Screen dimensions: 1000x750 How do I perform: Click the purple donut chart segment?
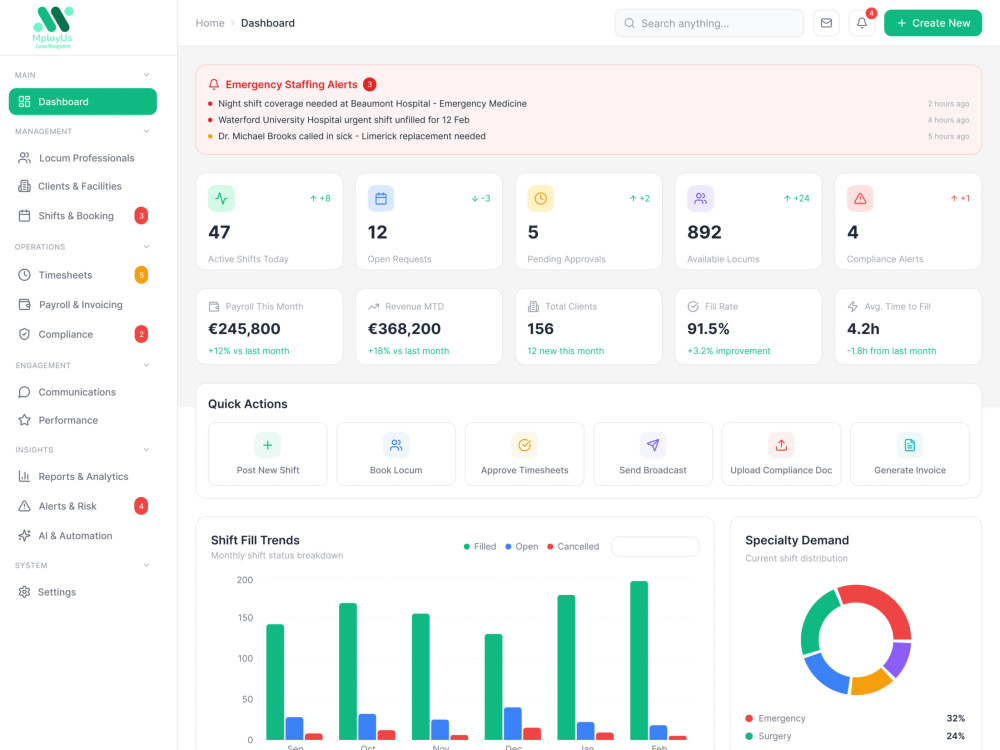[x=899, y=659]
